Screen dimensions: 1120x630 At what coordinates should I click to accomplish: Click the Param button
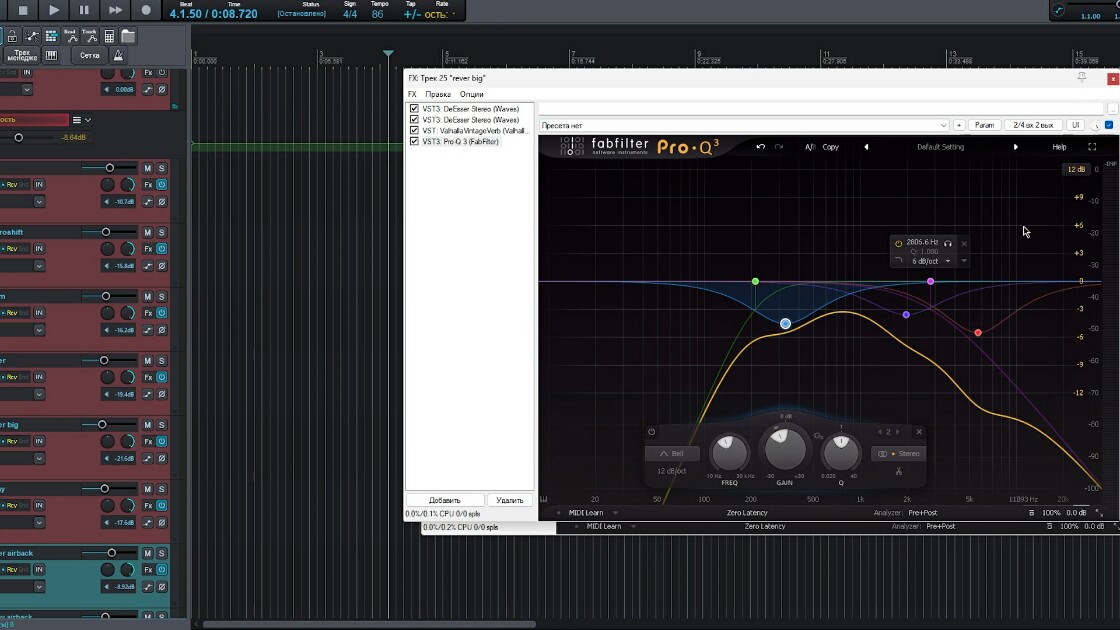(x=984, y=126)
